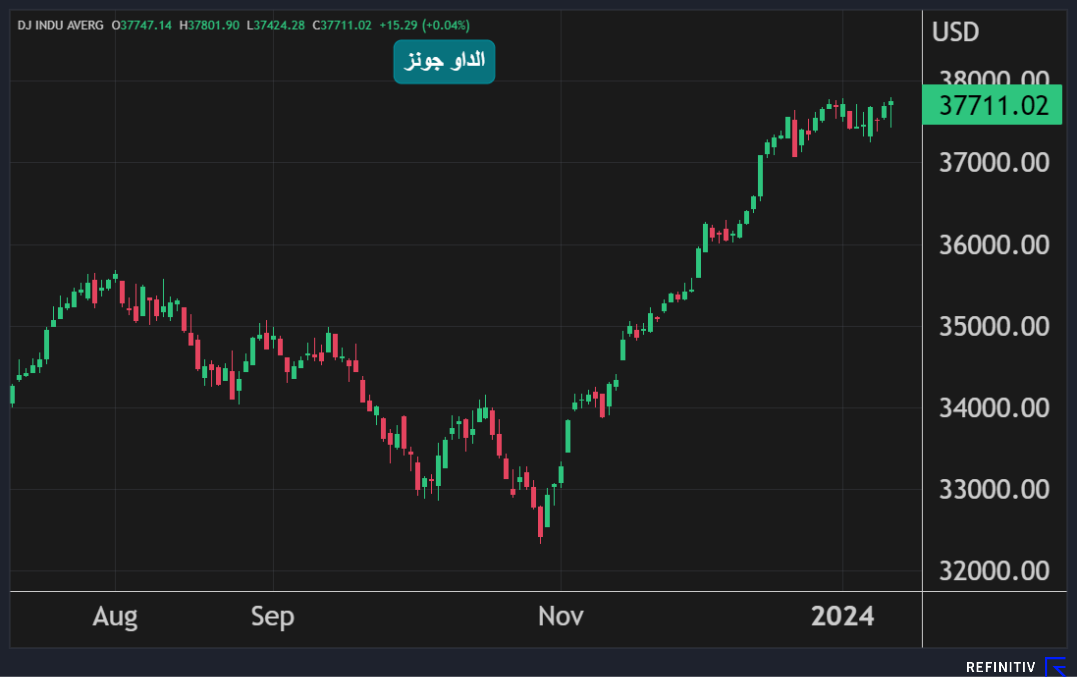The width and height of the screenshot is (1077, 677).
Task: Select the Nov label on time axis
Action: click(x=561, y=617)
